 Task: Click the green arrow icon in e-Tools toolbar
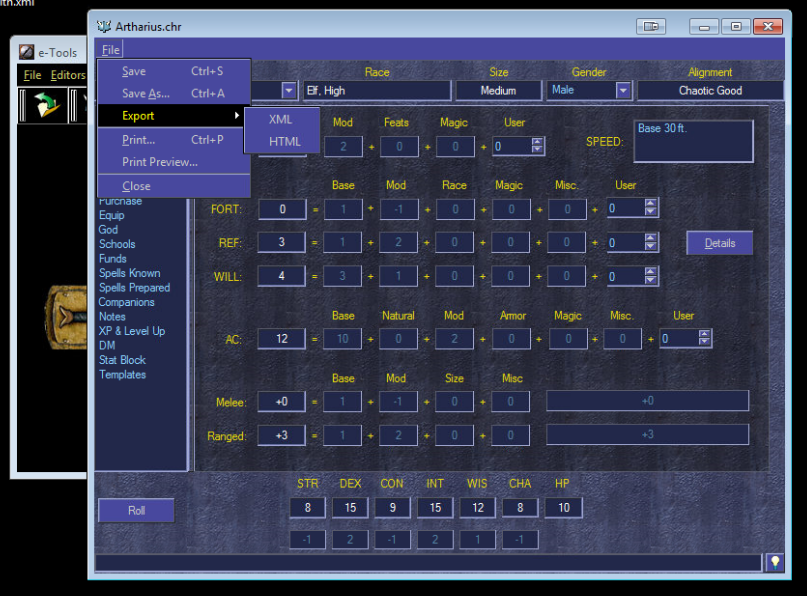click(x=45, y=106)
